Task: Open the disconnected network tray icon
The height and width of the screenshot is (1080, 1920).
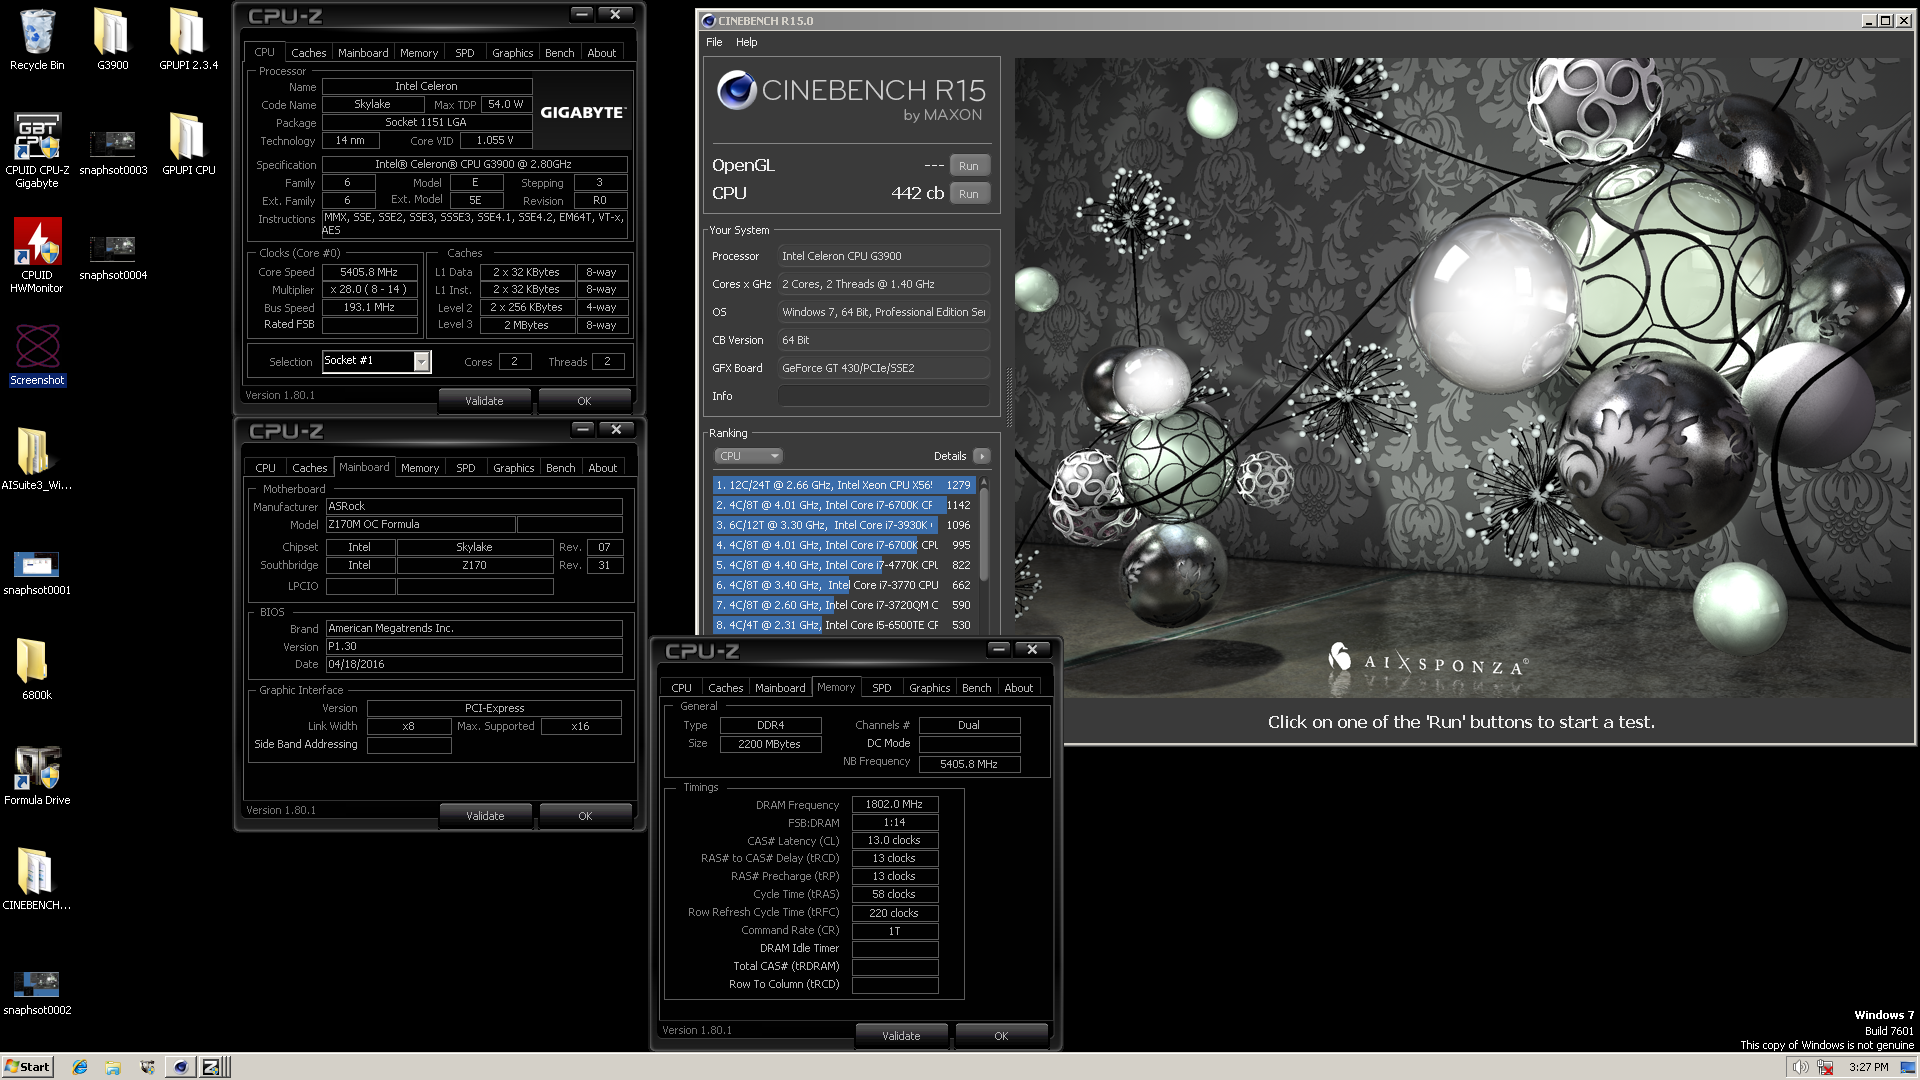Action: [1825, 1067]
